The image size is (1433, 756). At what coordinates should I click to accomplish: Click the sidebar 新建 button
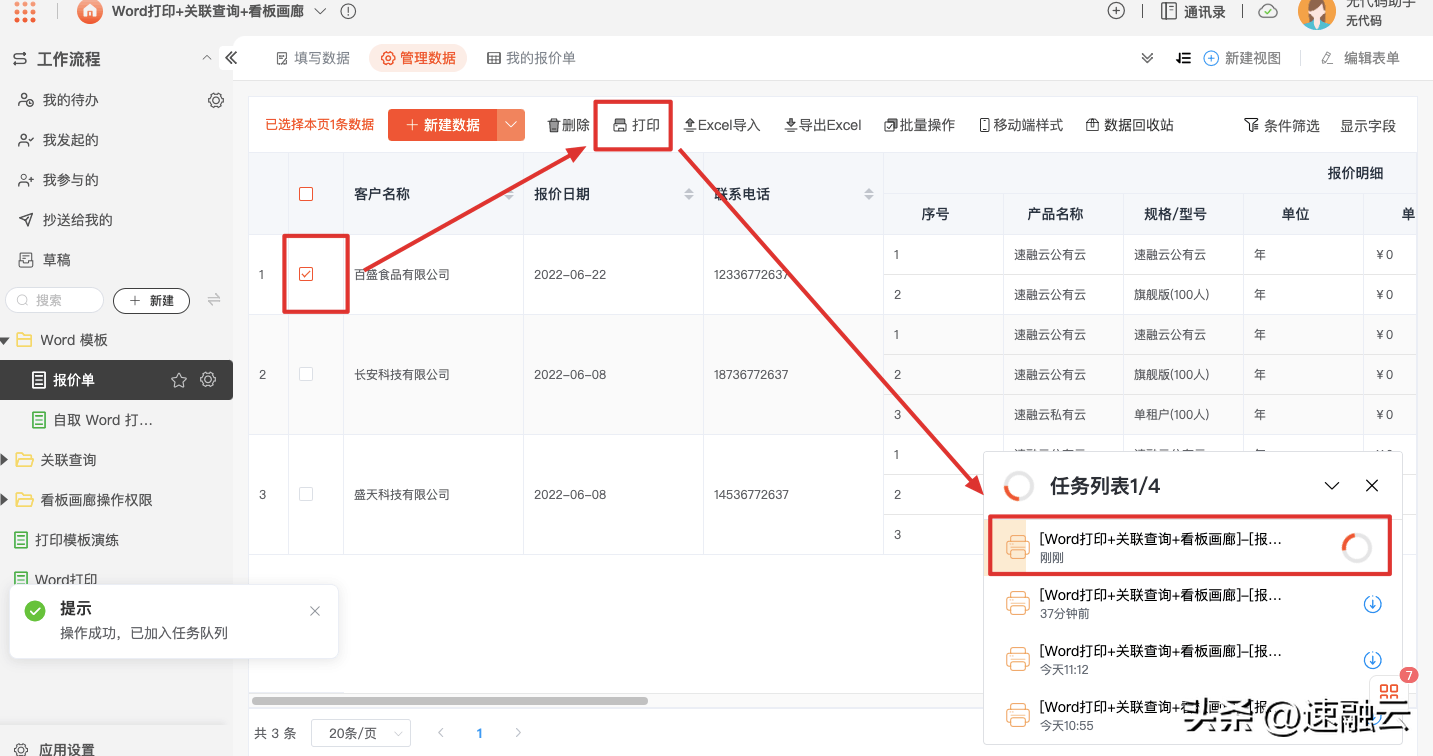tap(151, 300)
